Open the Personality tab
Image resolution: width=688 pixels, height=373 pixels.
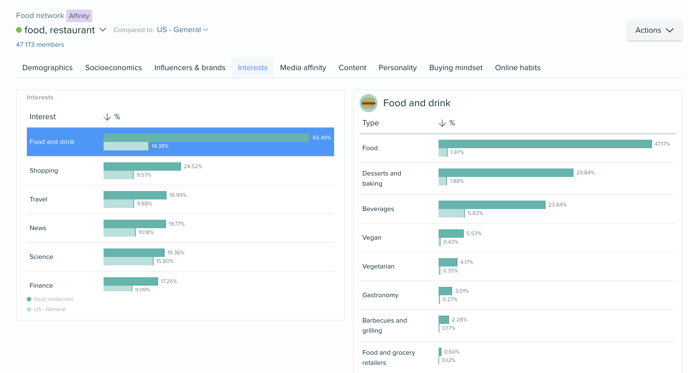[x=398, y=68]
